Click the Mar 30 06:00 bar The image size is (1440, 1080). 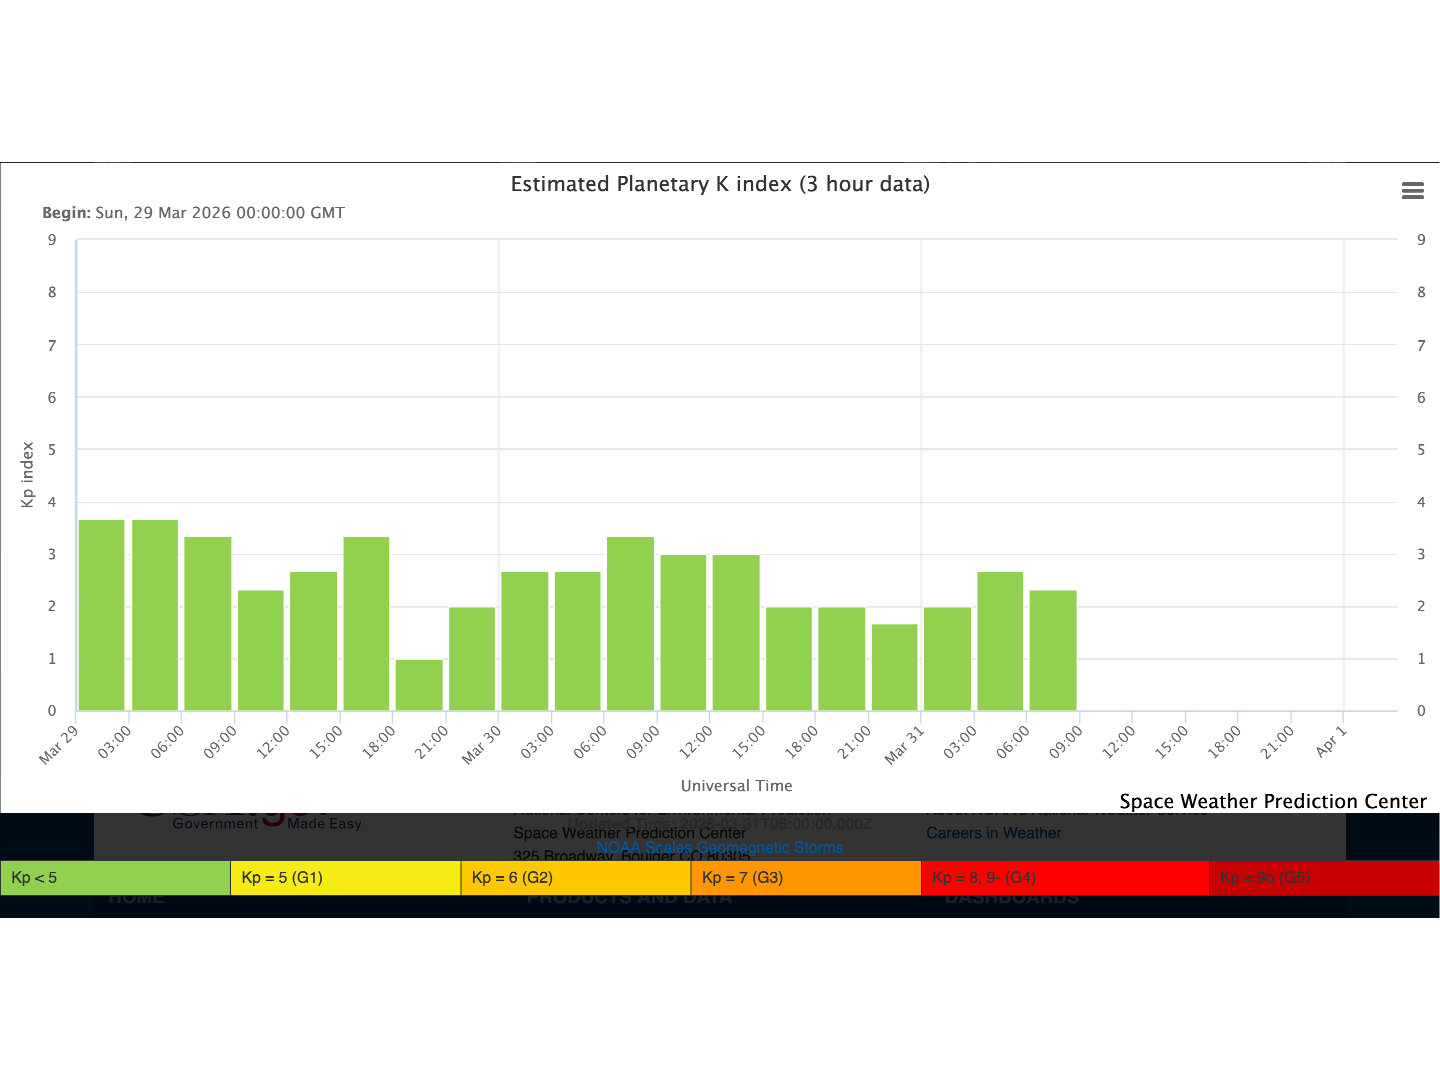[x=630, y=624]
